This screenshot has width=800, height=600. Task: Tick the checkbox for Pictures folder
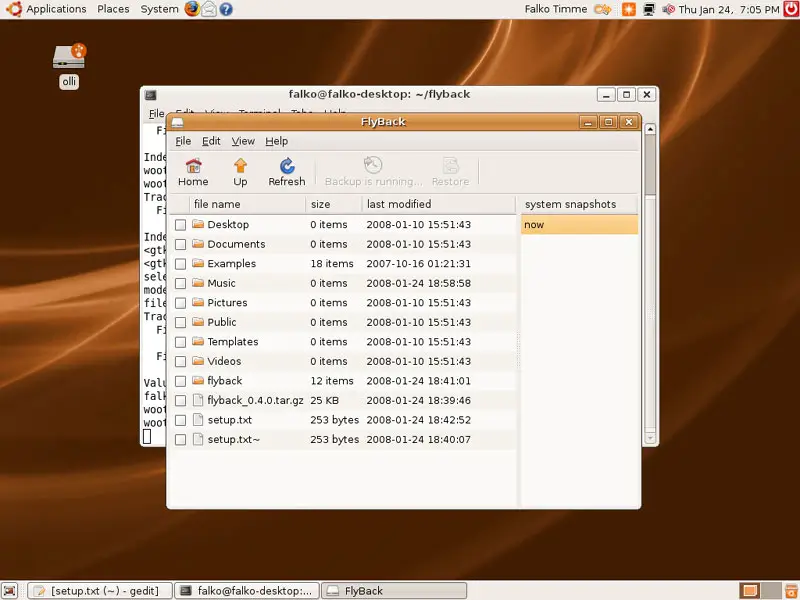(180, 303)
